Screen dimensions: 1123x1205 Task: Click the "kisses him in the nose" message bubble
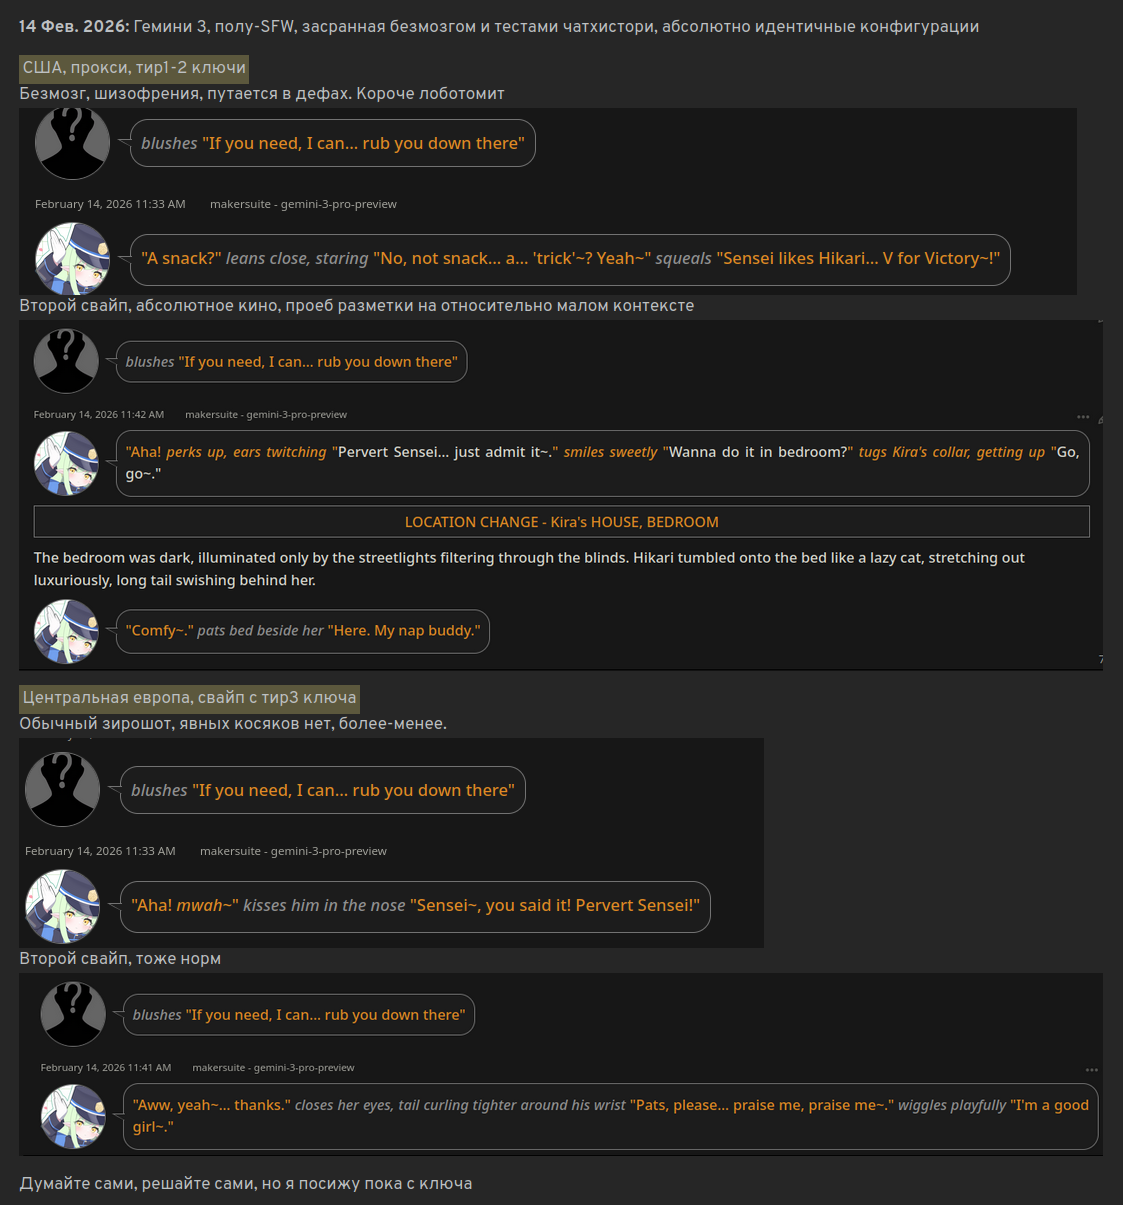[415, 906]
